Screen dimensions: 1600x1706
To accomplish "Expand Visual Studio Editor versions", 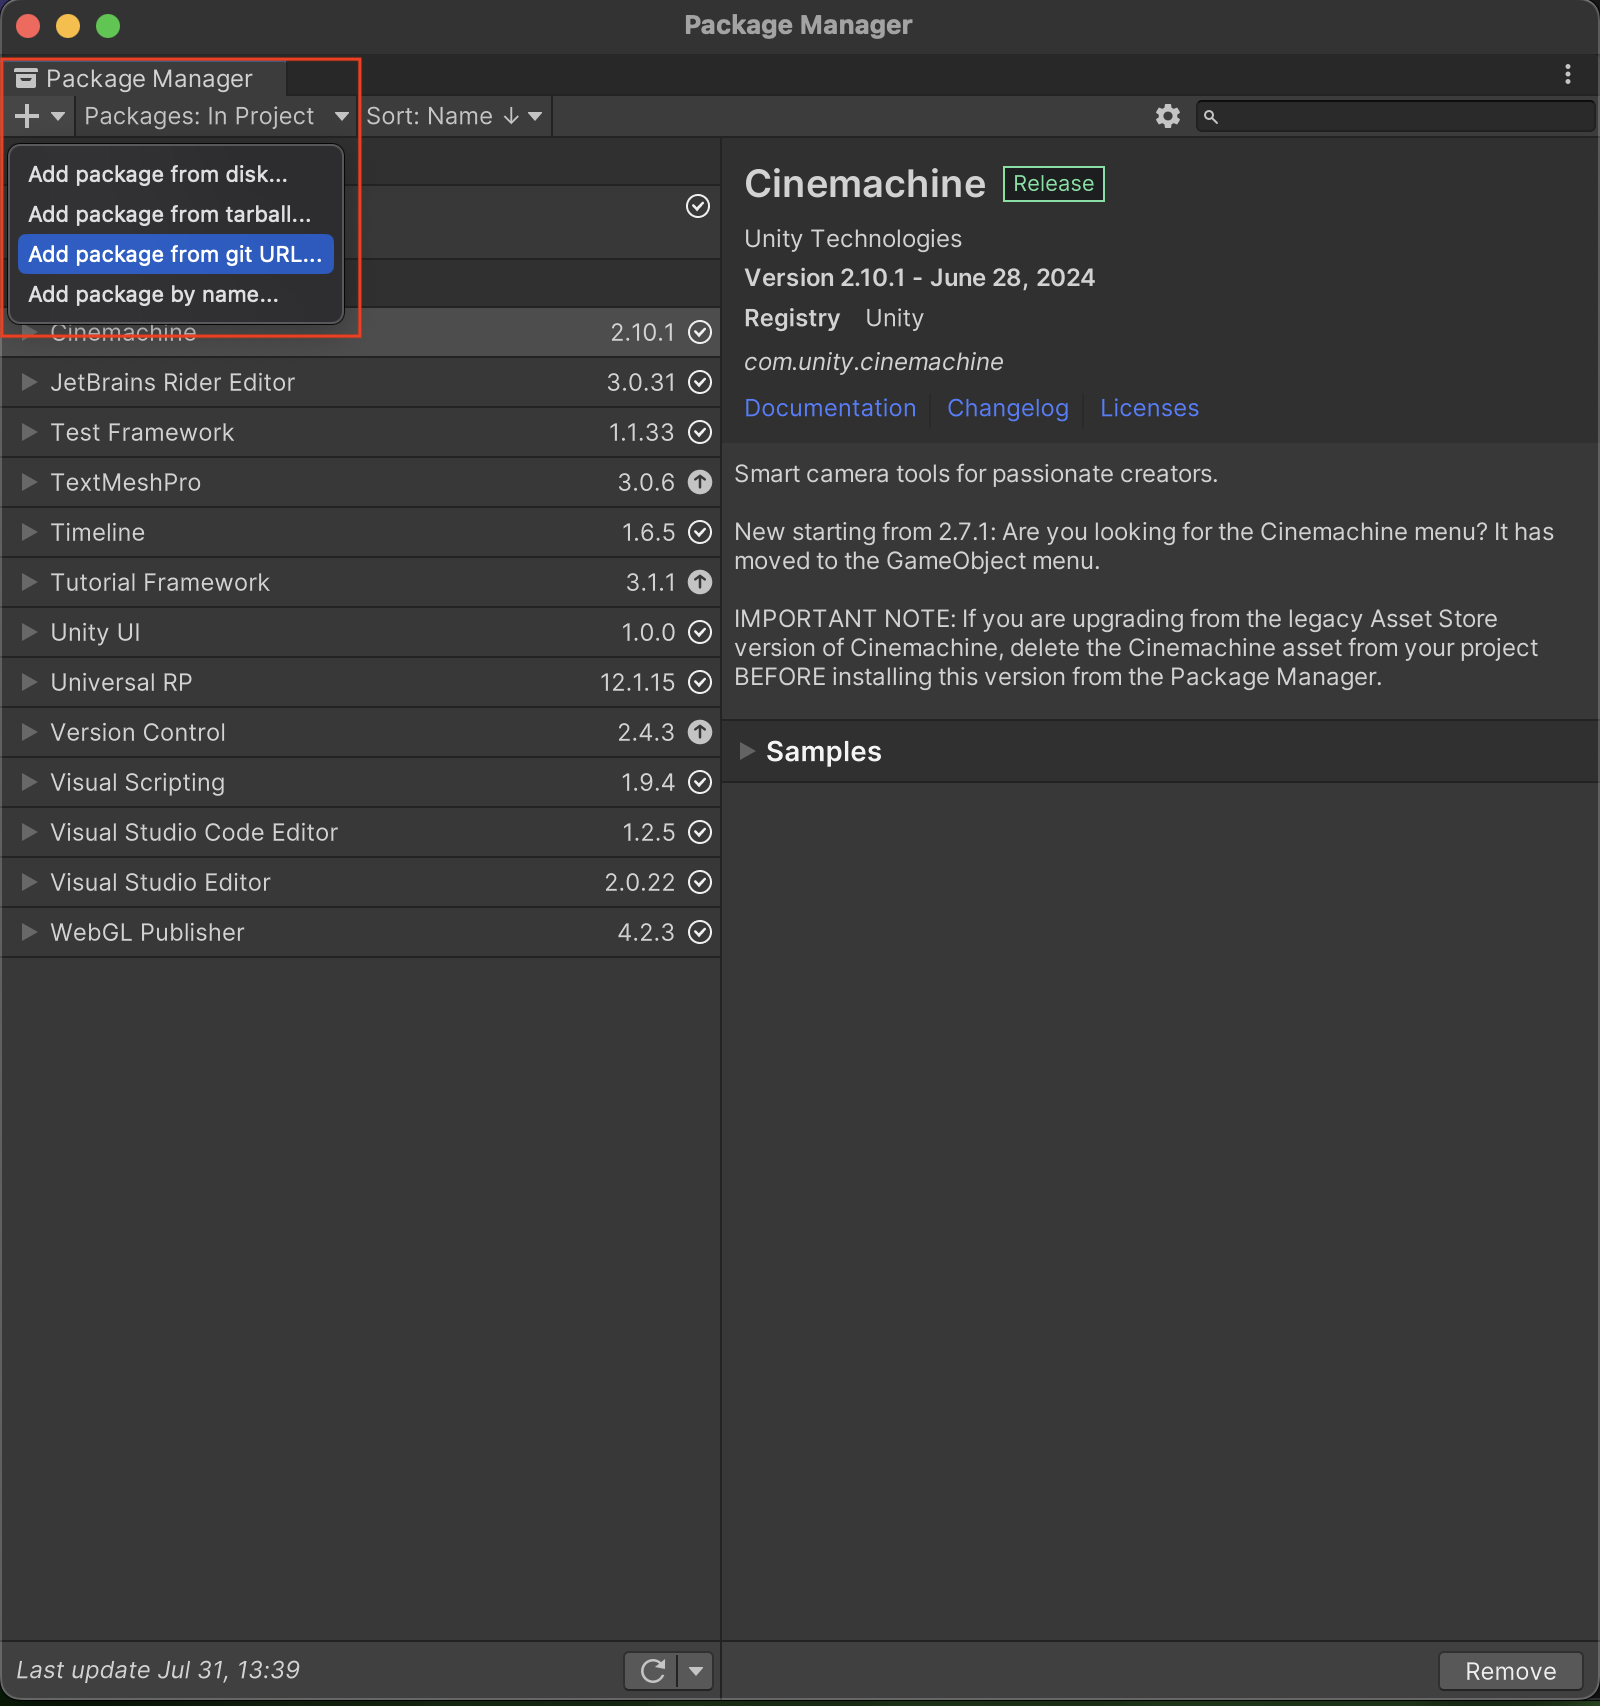I will pyautogui.click(x=29, y=882).
